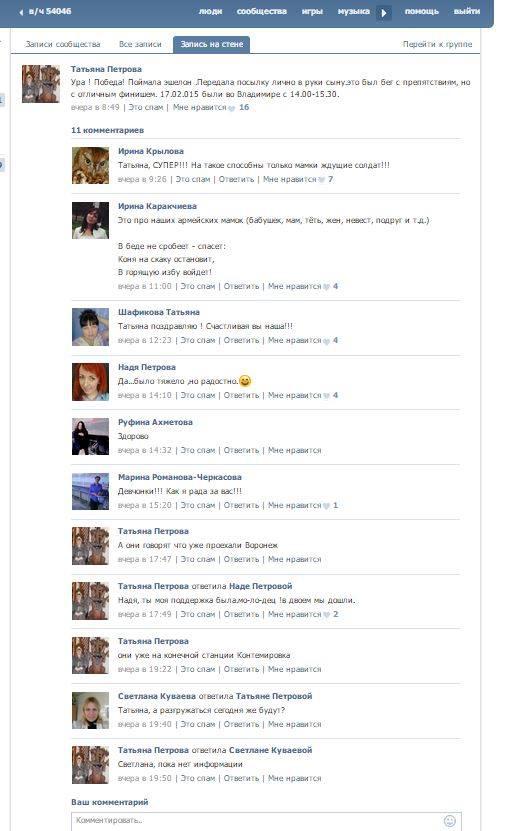Click heart icon on main post likes
507x831 pixels.
point(232,108)
